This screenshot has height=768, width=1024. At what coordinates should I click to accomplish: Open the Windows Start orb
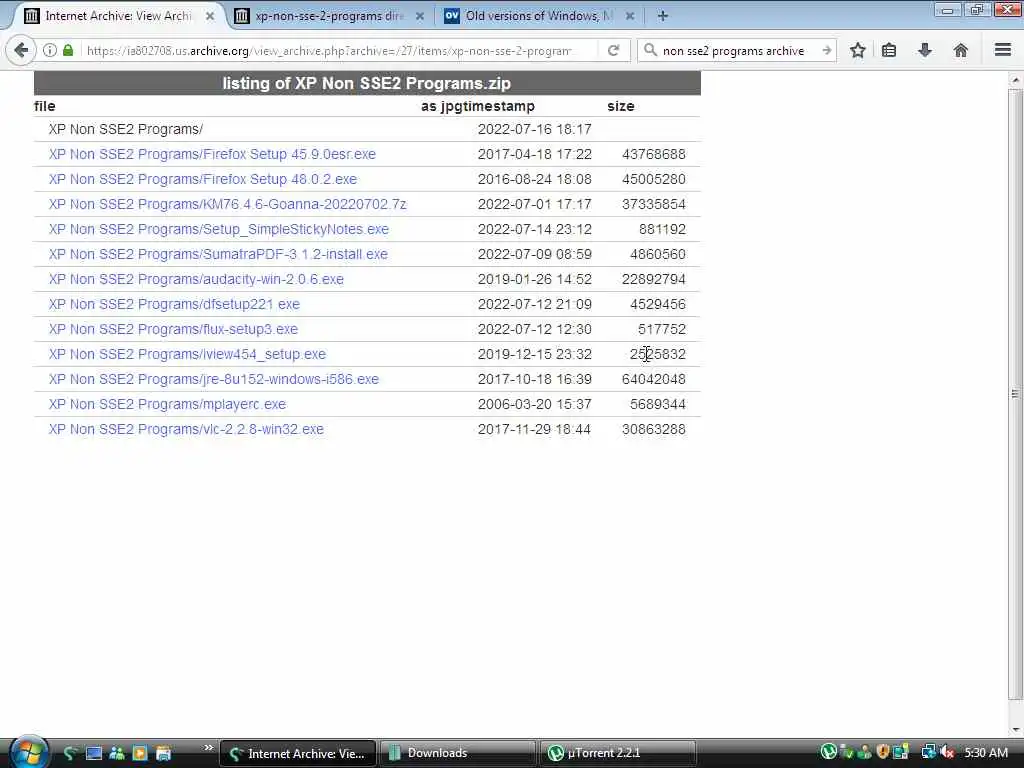28,752
